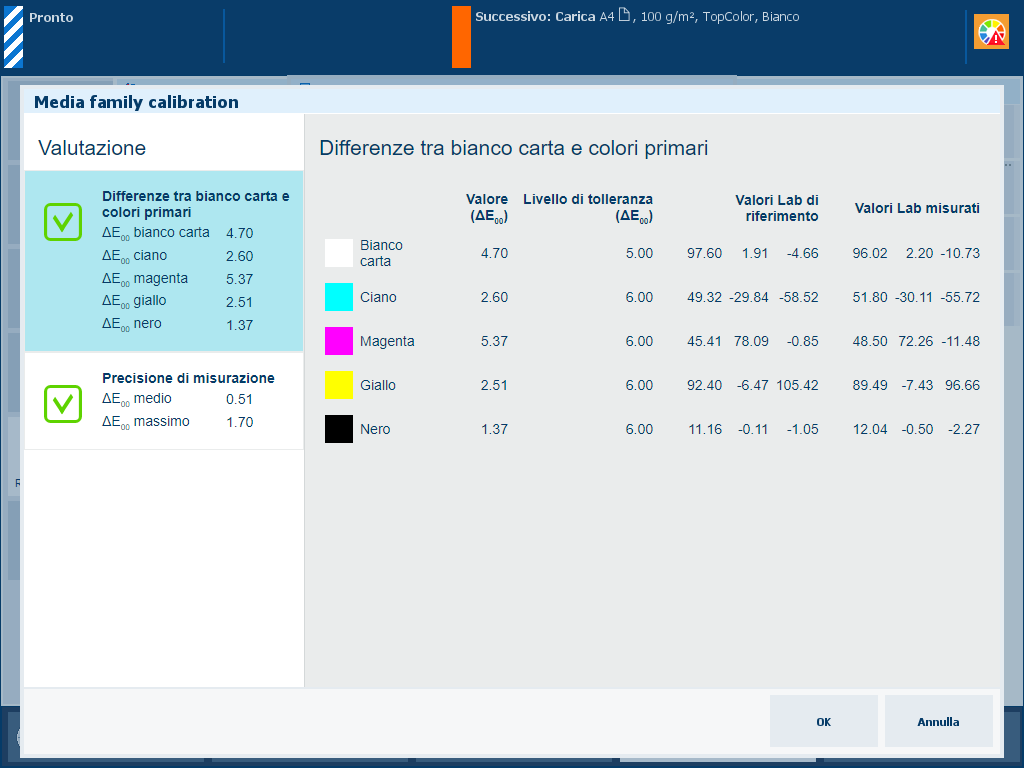Viewport: 1024px width, 768px height.
Task: Click ΔE00 nero entry in left panel
Action: [178, 324]
